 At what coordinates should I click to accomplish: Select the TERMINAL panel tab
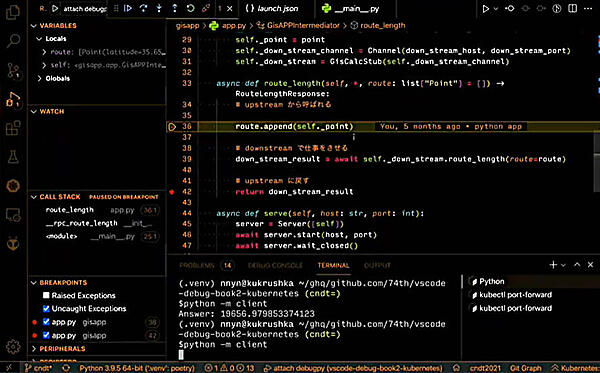(x=333, y=265)
